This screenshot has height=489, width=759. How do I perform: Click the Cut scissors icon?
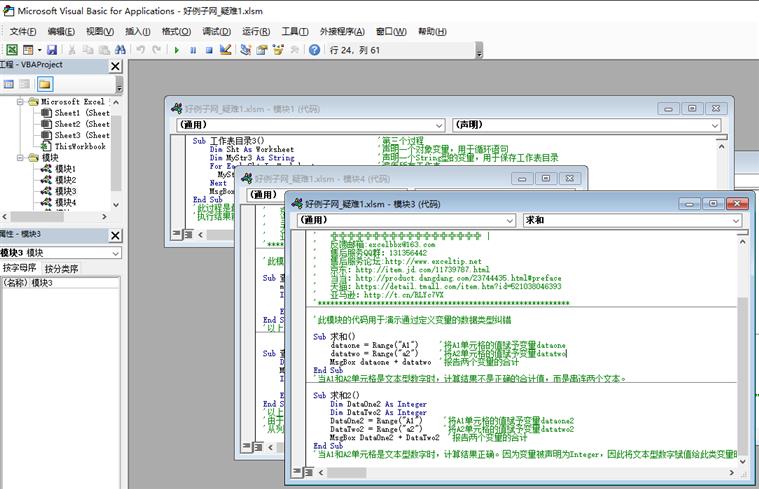point(72,49)
